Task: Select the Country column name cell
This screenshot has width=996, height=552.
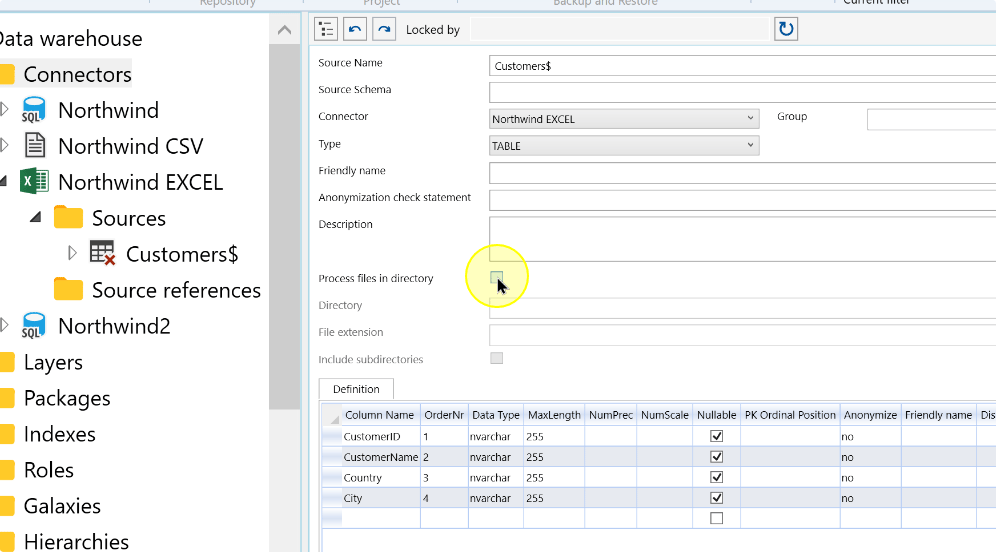Action: click(x=380, y=478)
